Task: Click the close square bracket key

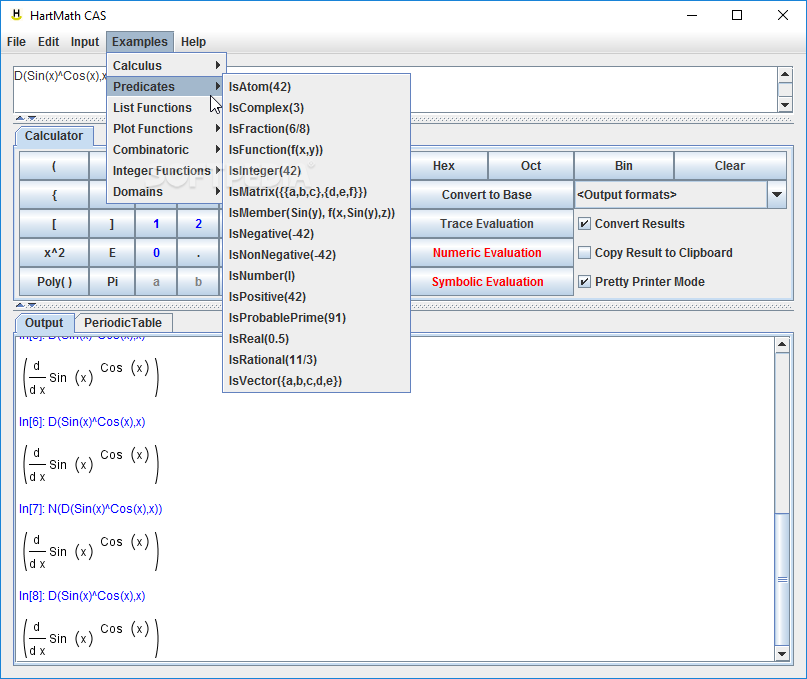Action: tap(112, 224)
